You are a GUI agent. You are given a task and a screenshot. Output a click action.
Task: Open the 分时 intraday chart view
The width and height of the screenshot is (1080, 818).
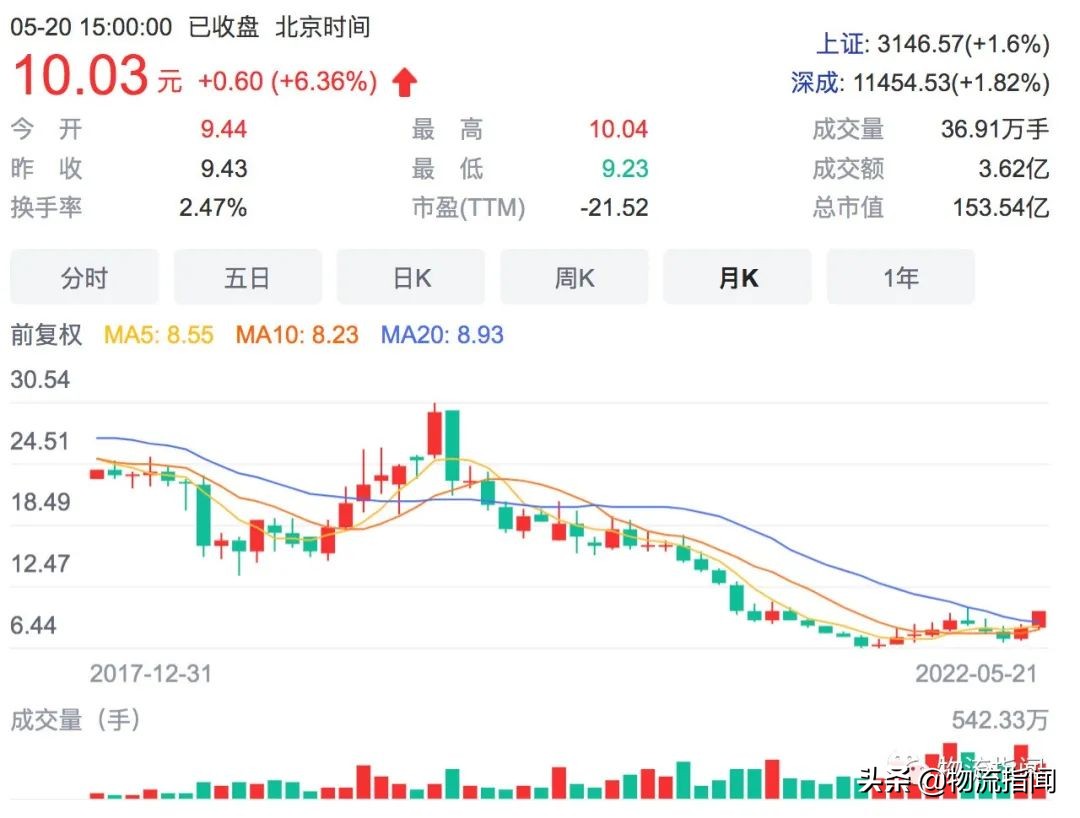[x=84, y=277]
